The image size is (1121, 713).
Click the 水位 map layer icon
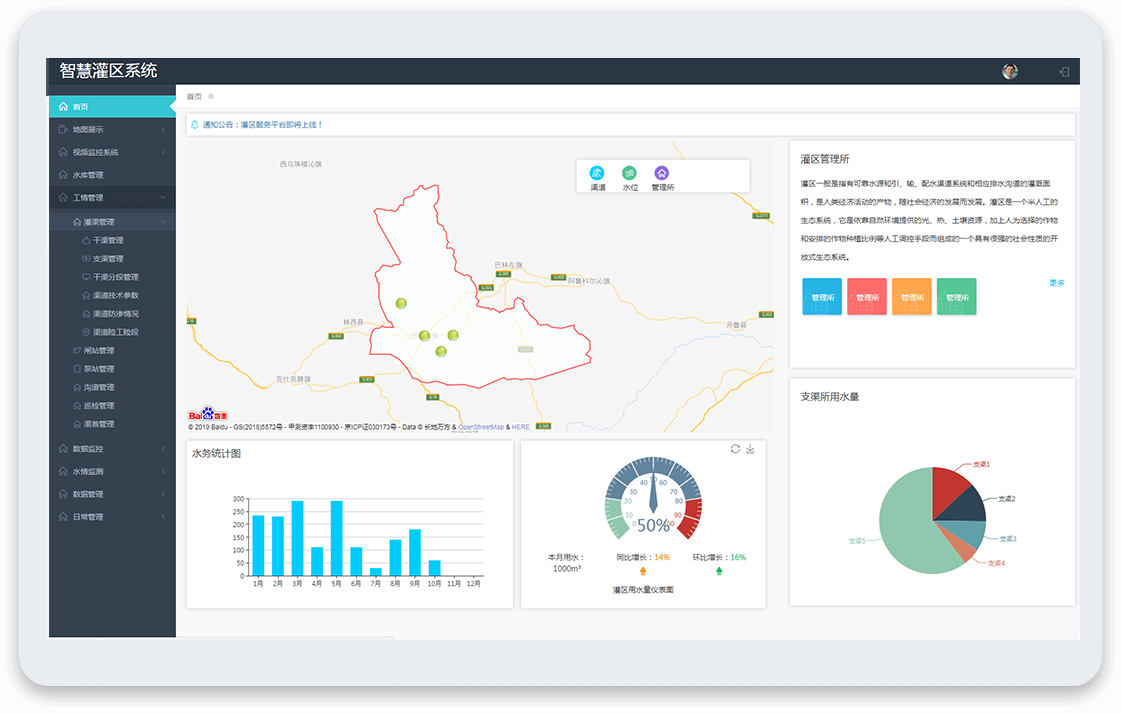coord(629,173)
